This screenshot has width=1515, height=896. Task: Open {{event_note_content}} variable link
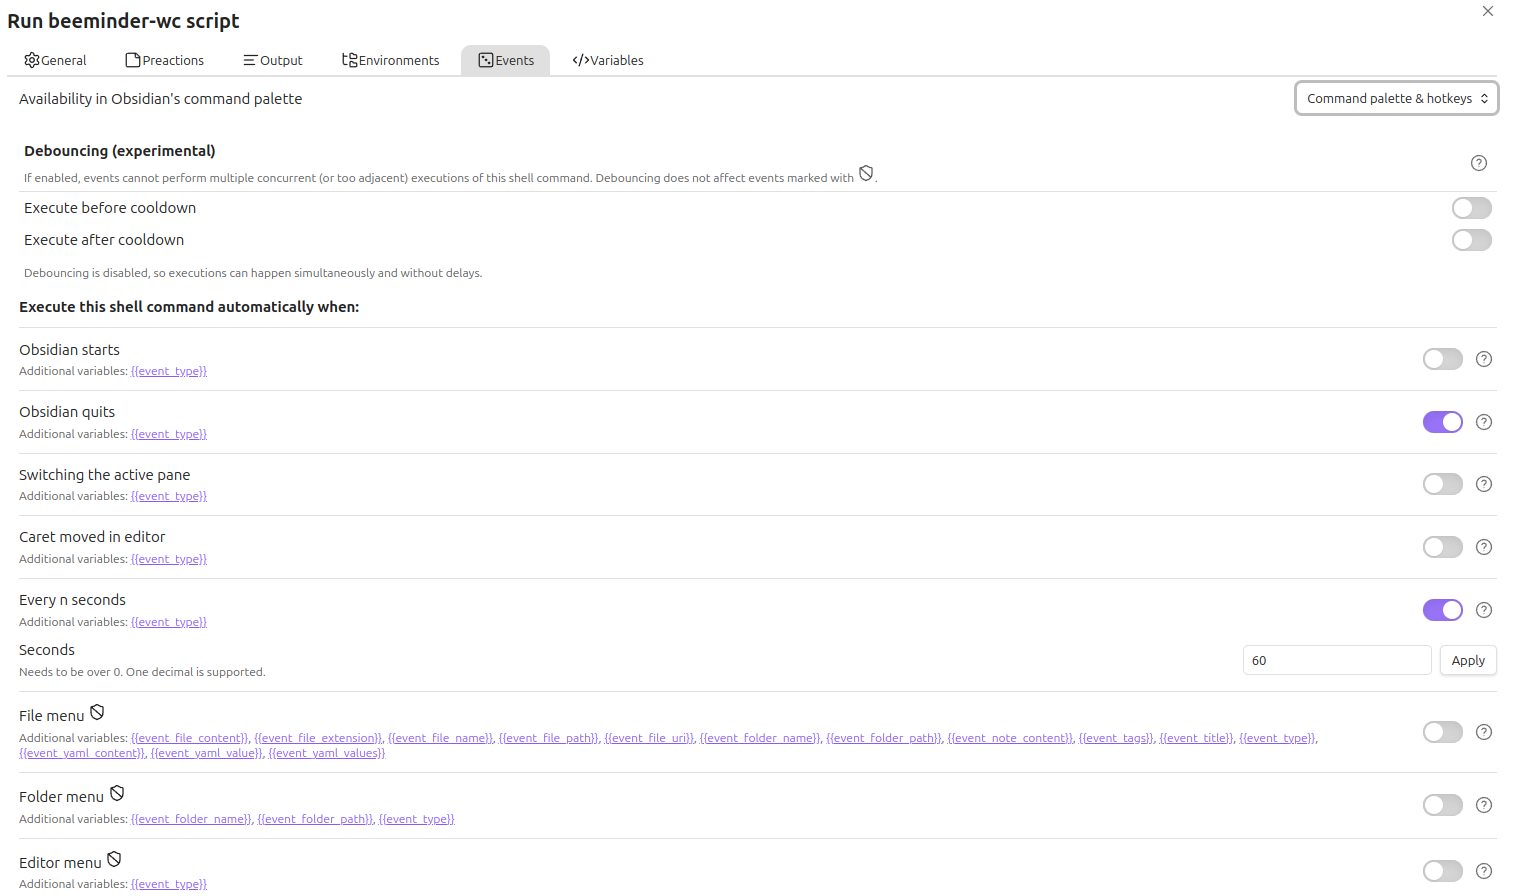(x=1010, y=738)
